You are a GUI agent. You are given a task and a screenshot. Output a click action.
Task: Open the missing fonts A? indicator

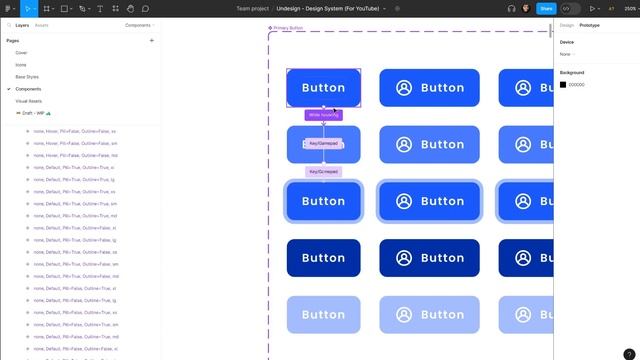coord(611,9)
